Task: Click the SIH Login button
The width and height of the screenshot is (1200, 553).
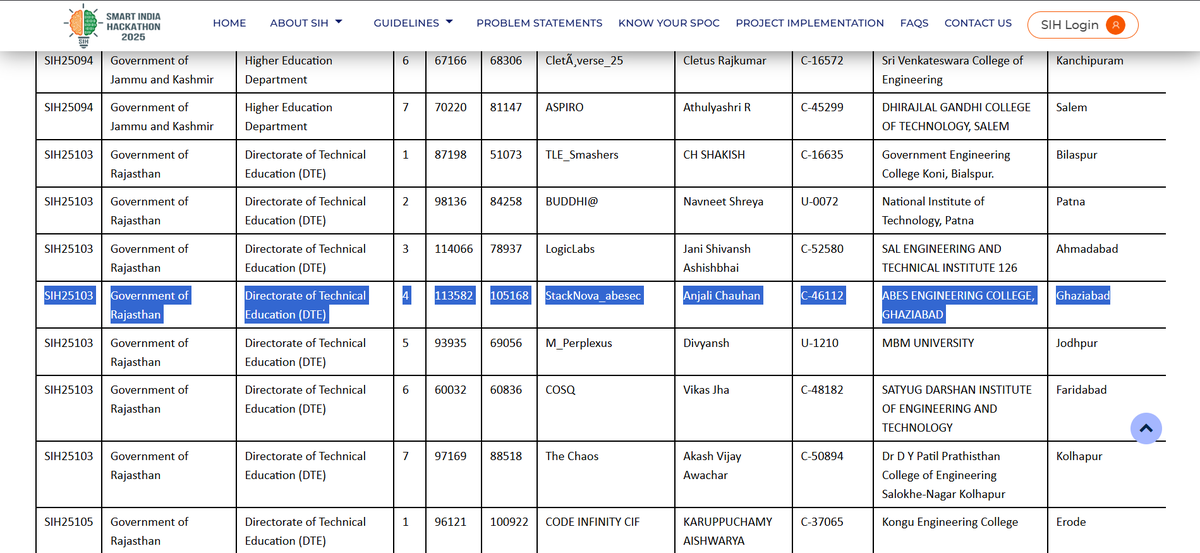Action: [1083, 25]
